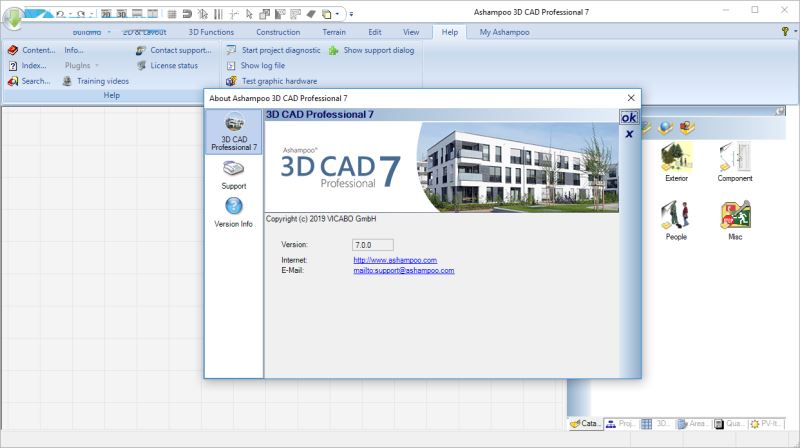
Task: Select the Help ribbon tab
Action: click(x=449, y=32)
